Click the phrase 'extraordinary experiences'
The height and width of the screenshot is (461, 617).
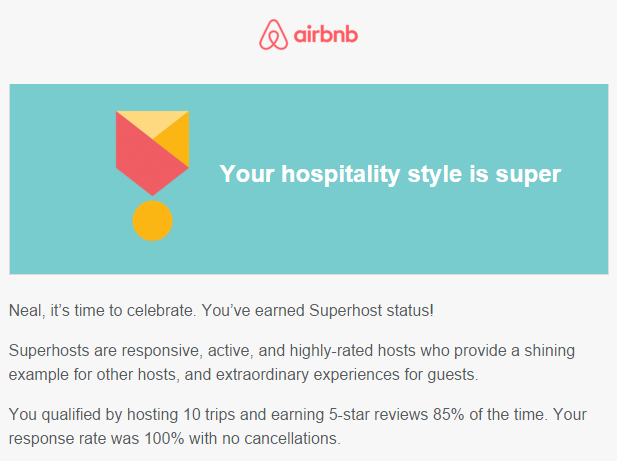coord(307,374)
